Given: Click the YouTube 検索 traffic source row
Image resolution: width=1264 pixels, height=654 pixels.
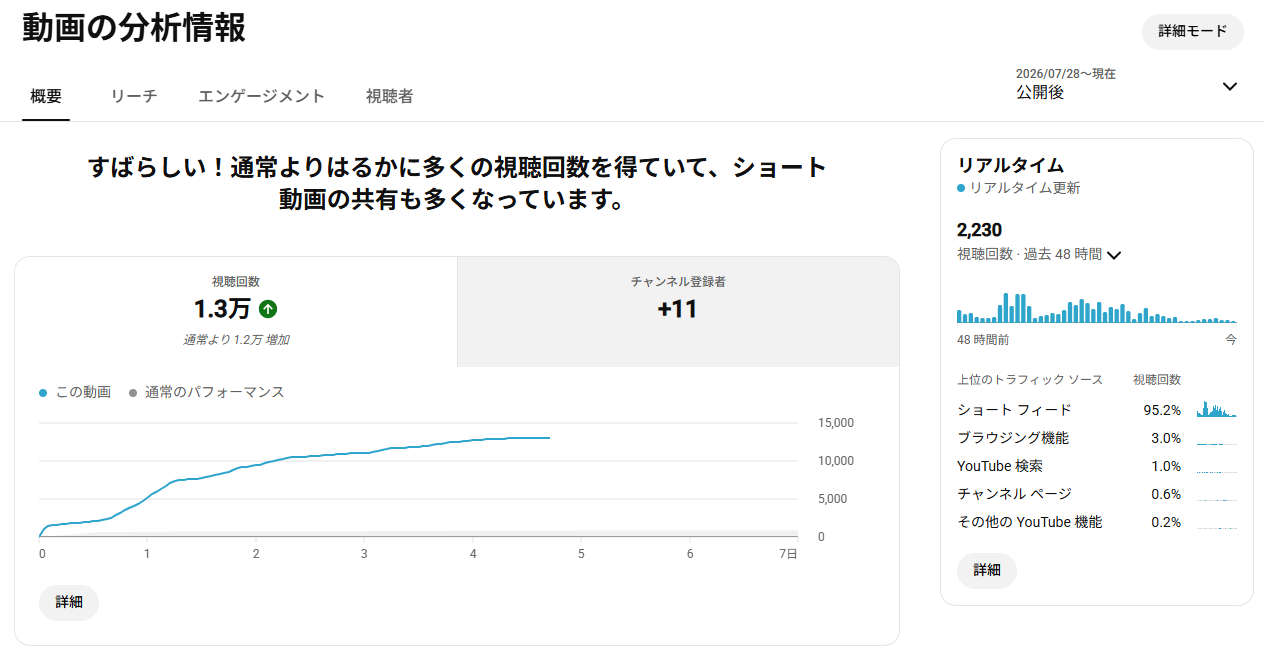Looking at the screenshot, I should (x=1097, y=466).
